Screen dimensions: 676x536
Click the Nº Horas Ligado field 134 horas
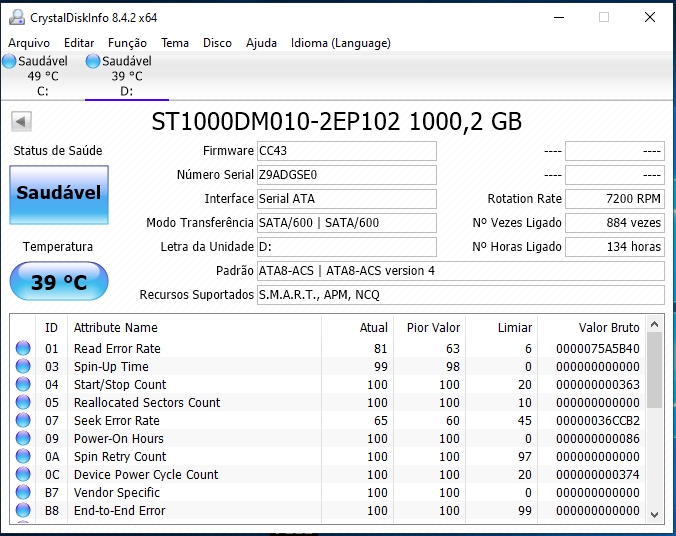(x=615, y=247)
